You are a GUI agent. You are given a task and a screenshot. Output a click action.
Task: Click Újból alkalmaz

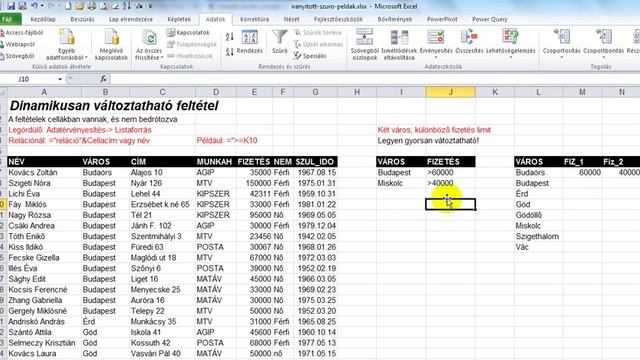pos(318,44)
